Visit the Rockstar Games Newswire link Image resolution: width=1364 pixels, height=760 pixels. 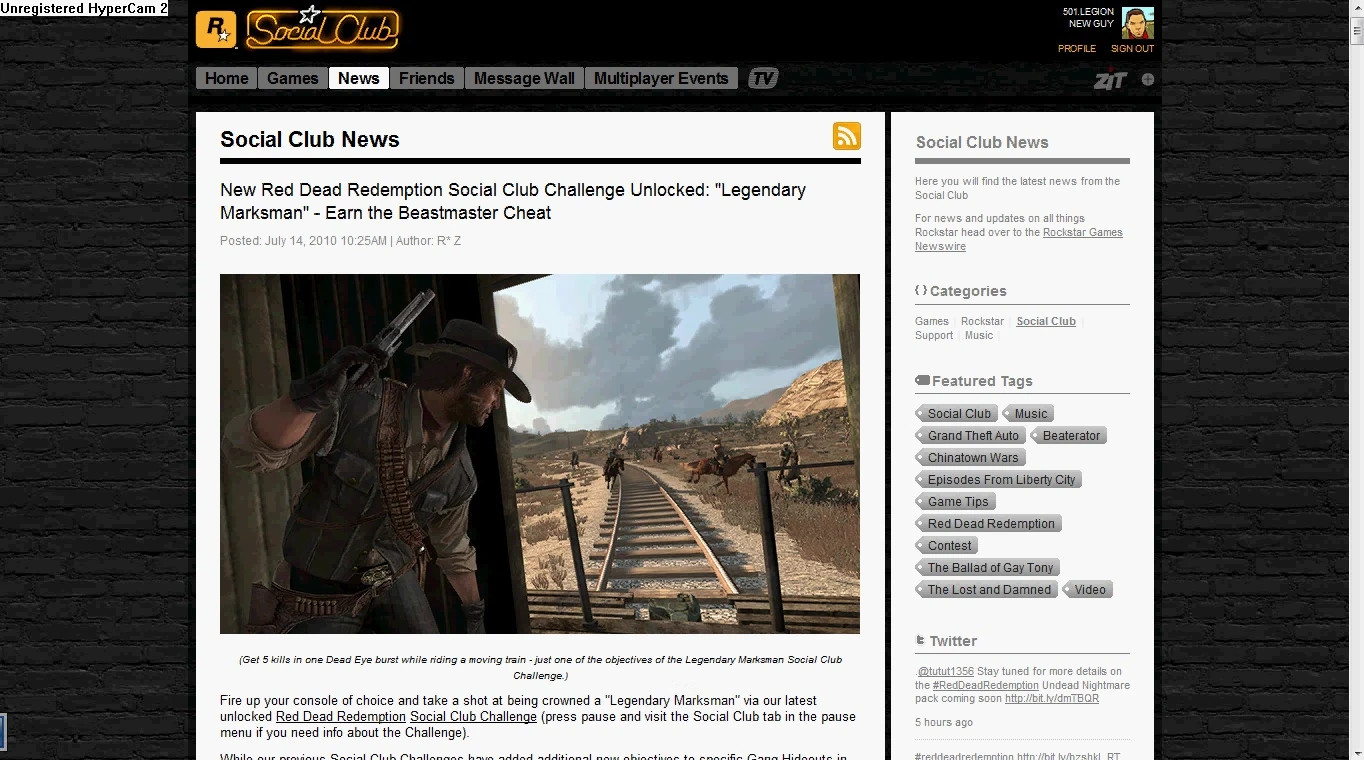click(1019, 239)
